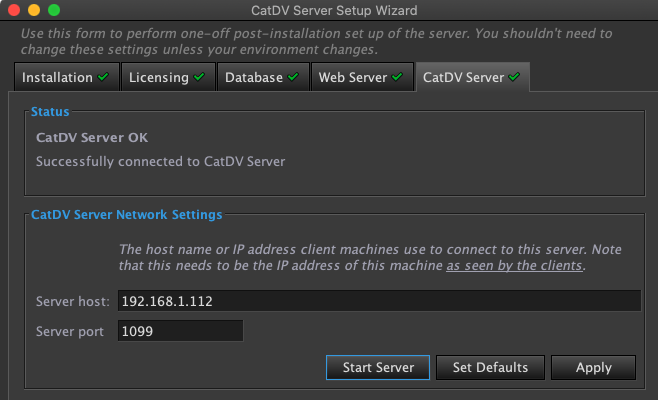Click into the Server port field
The image size is (658, 400).
point(180,331)
